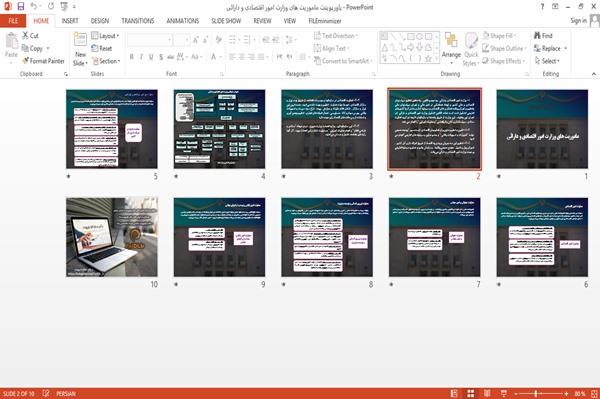600x399 pixels.
Task: Select slide 5 thumbnail
Action: (x=112, y=129)
